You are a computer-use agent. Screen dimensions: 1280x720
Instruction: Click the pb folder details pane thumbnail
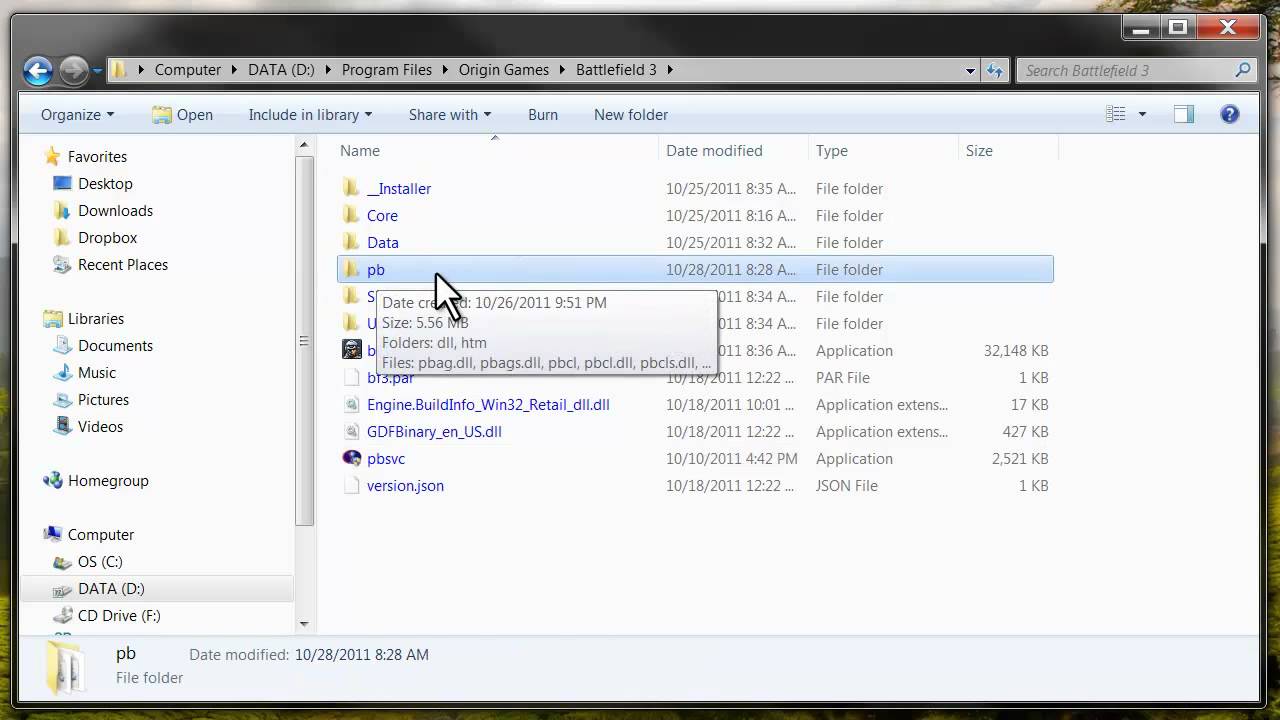(x=66, y=667)
